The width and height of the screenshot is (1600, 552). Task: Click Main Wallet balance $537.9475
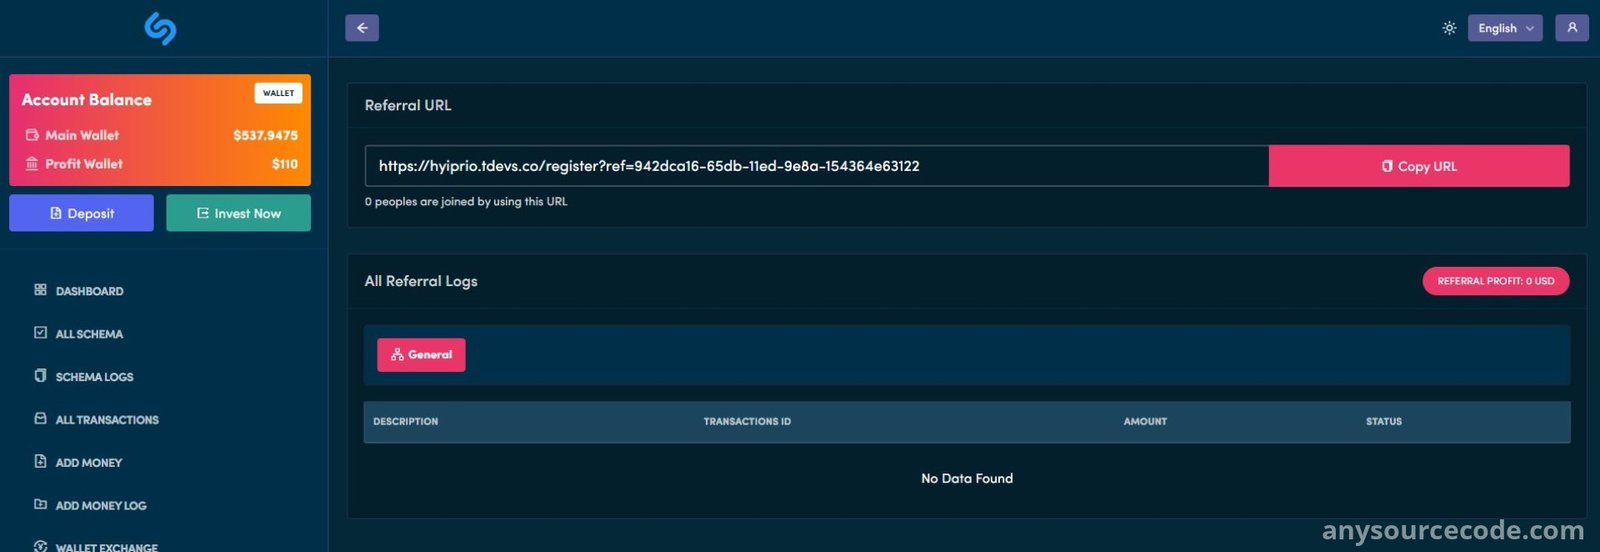coord(265,135)
